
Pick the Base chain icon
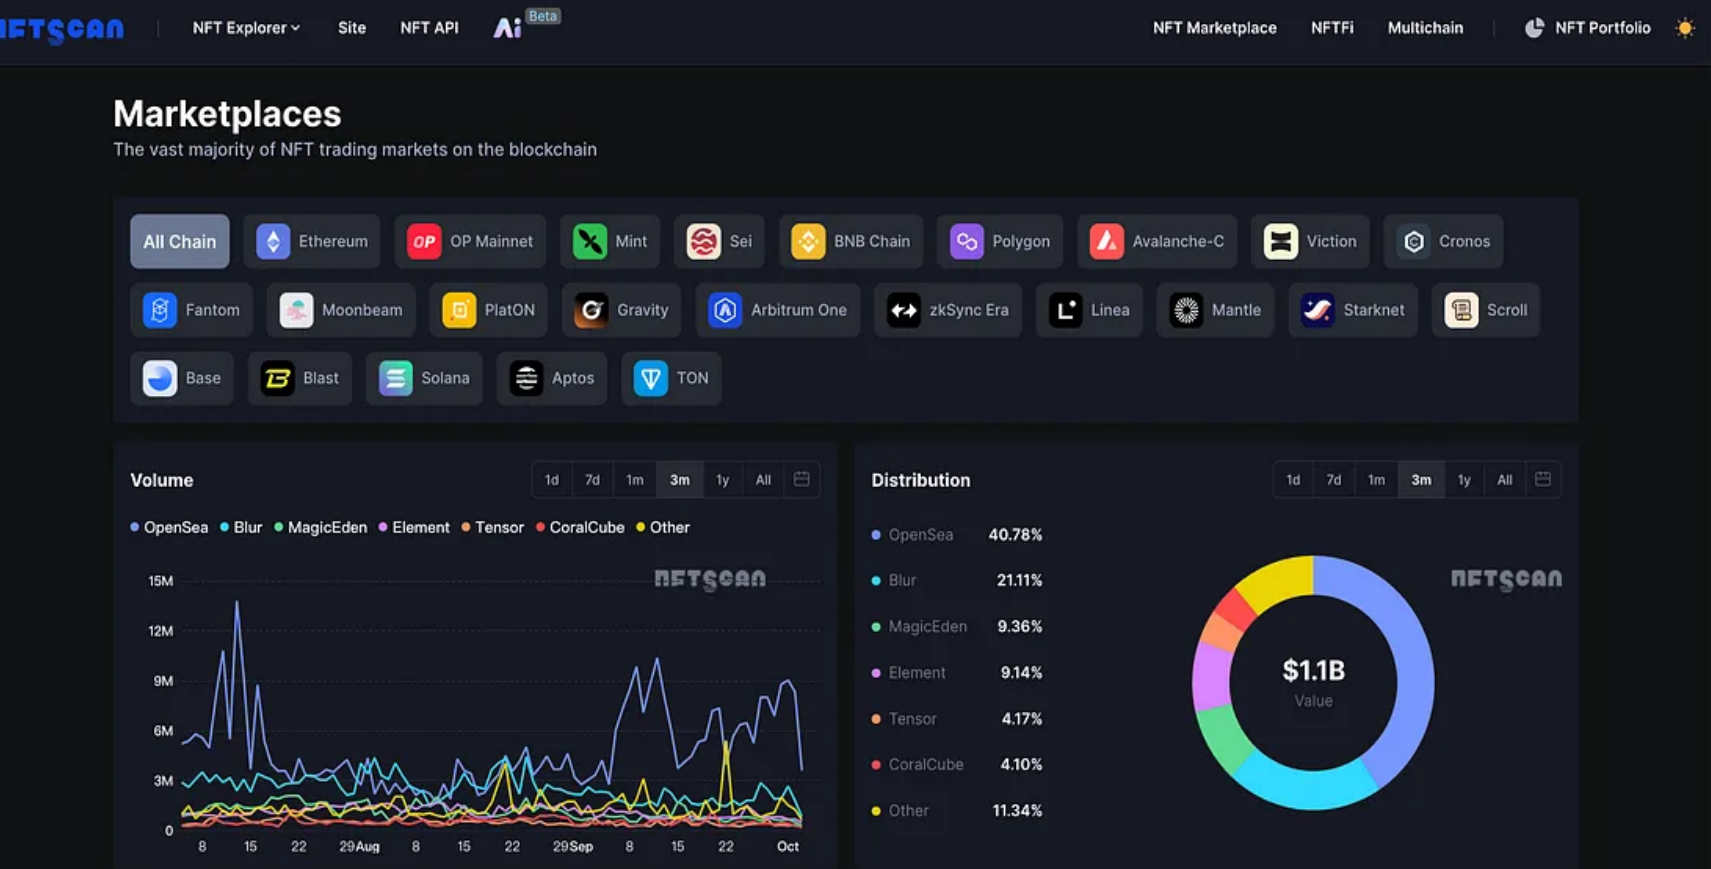160,378
